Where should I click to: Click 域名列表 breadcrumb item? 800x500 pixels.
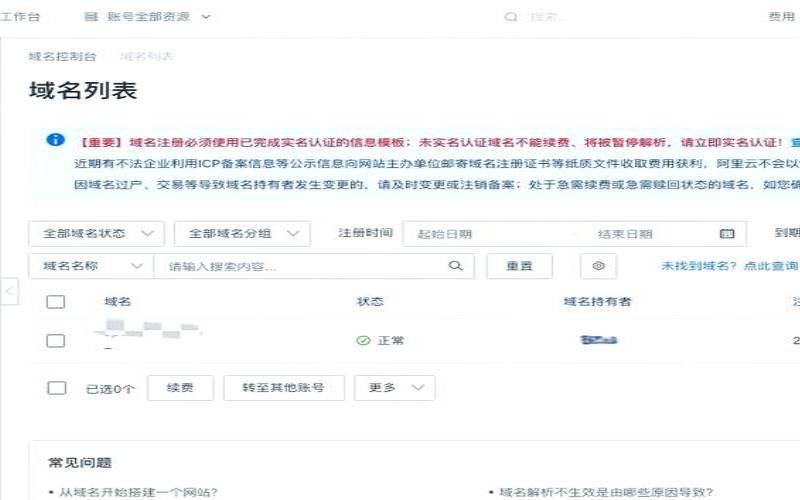(x=146, y=56)
